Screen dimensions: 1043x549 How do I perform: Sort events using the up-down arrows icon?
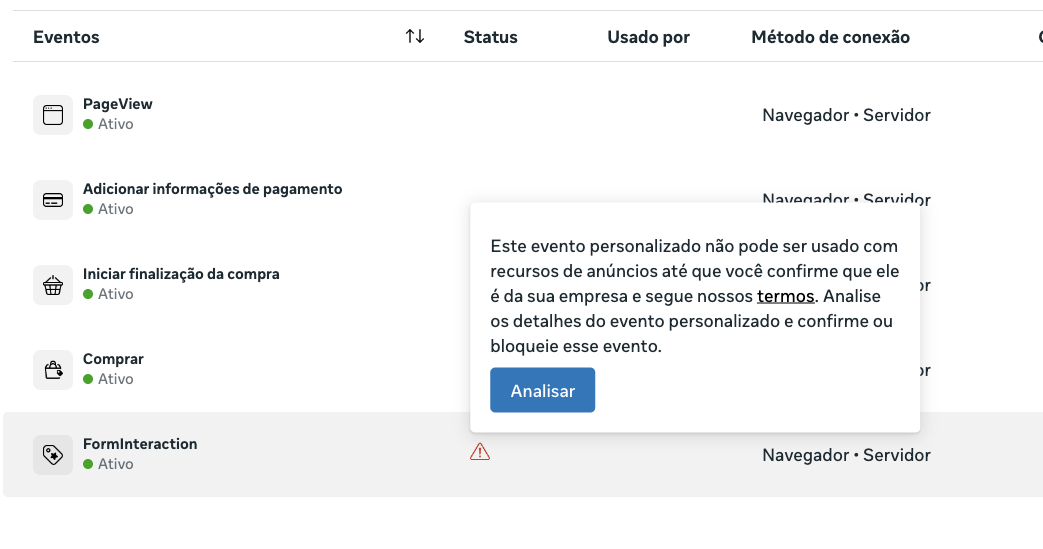click(x=415, y=37)
